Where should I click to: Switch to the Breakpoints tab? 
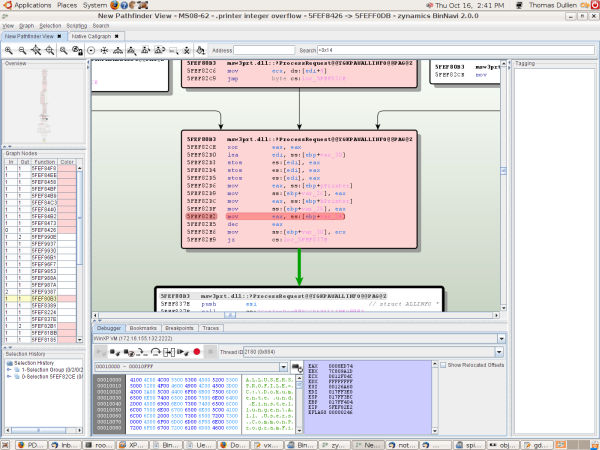pyautogui.click(x=179, y=327)
